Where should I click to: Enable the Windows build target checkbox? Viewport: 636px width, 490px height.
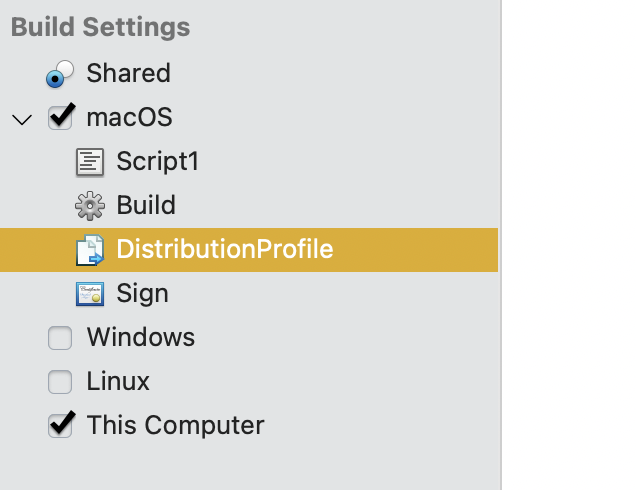point(60,338)
